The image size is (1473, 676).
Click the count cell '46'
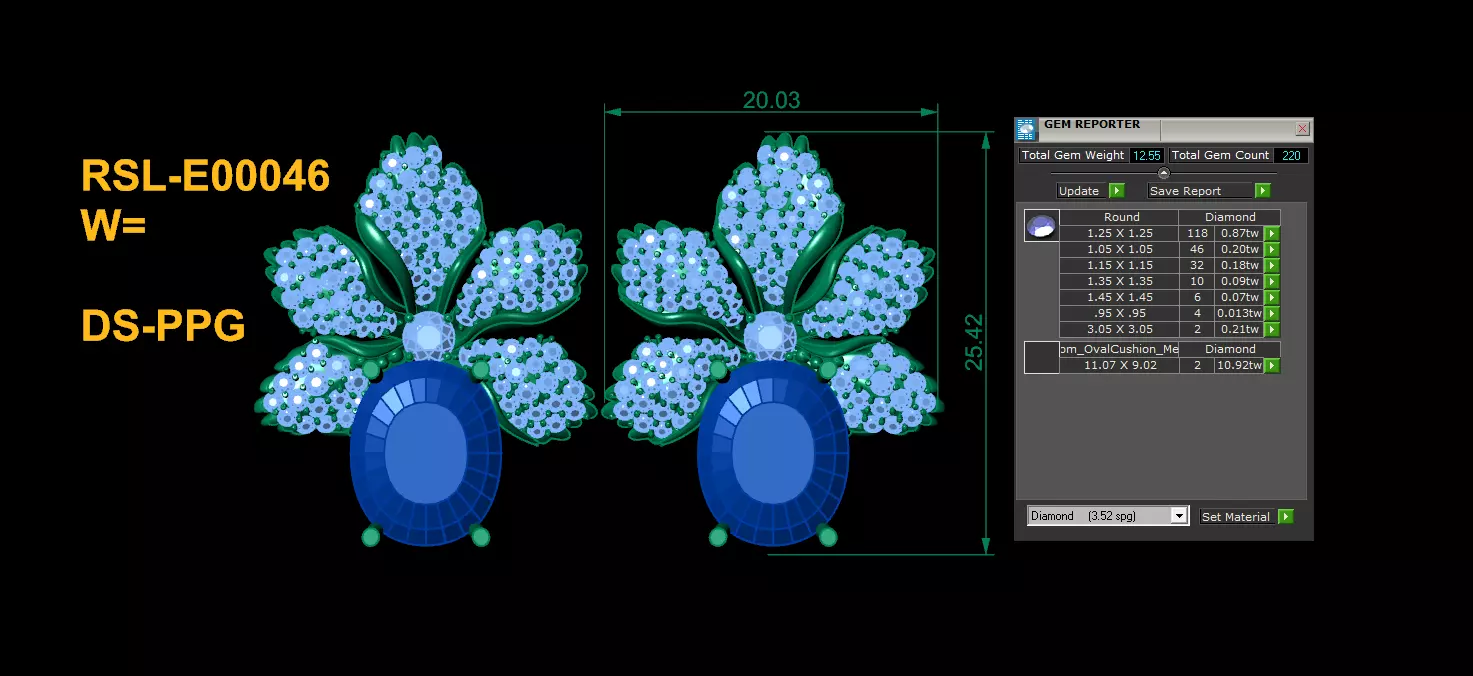pyautogui.click(x=1196, y=249)
